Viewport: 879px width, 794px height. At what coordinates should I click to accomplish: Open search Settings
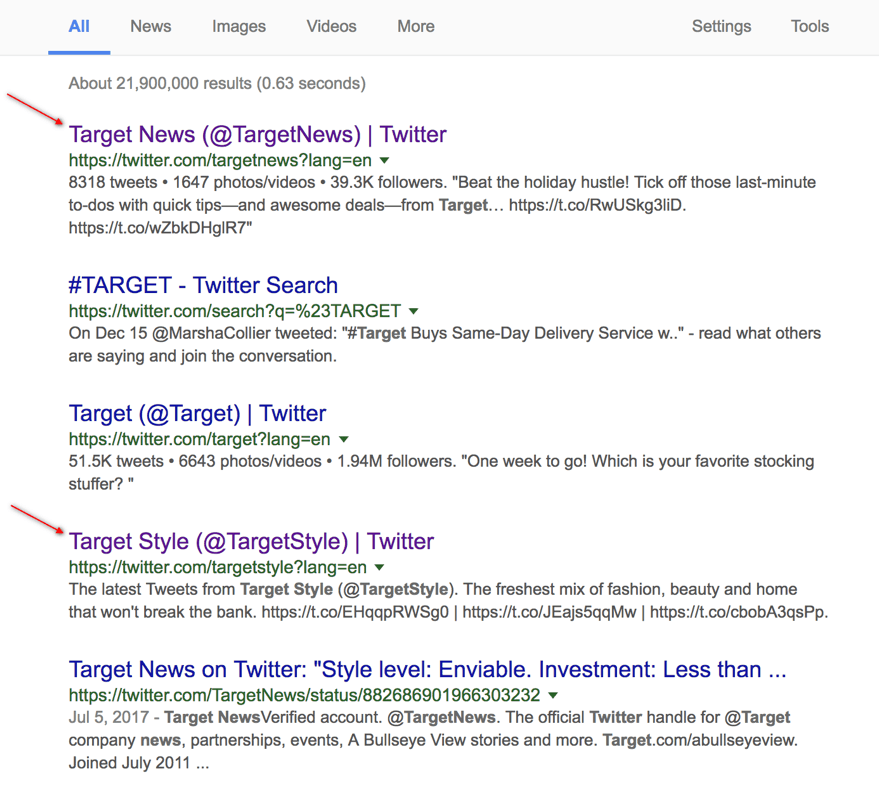(721, 27)
